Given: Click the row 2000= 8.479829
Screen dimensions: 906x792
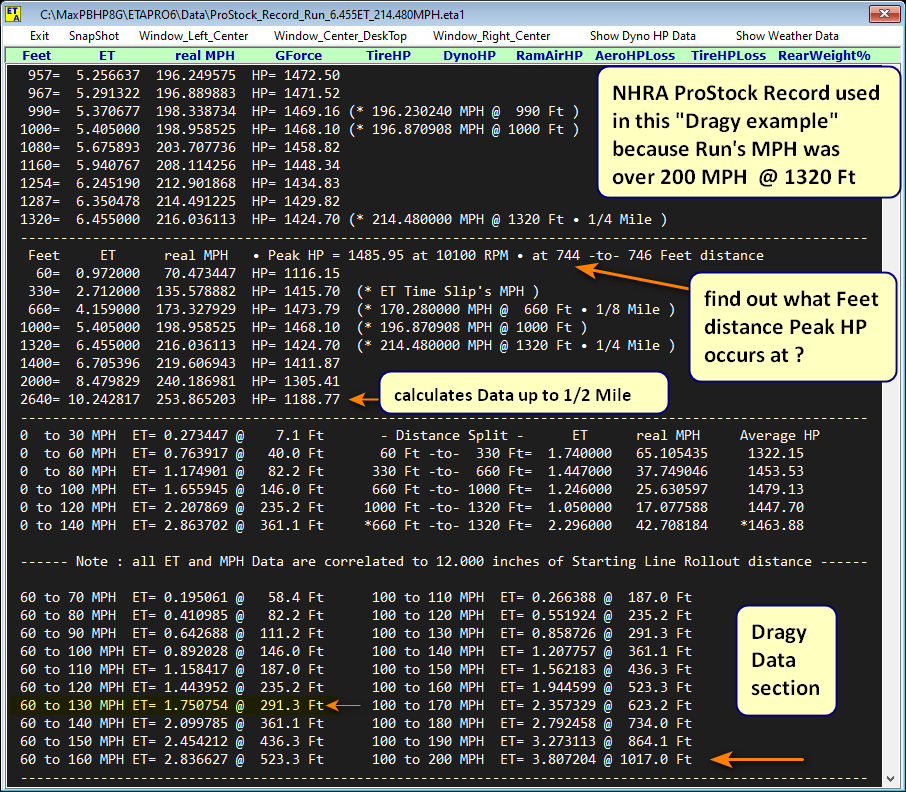Looking at the screenshot, I should pyautogui.click(x=180, y=381).
